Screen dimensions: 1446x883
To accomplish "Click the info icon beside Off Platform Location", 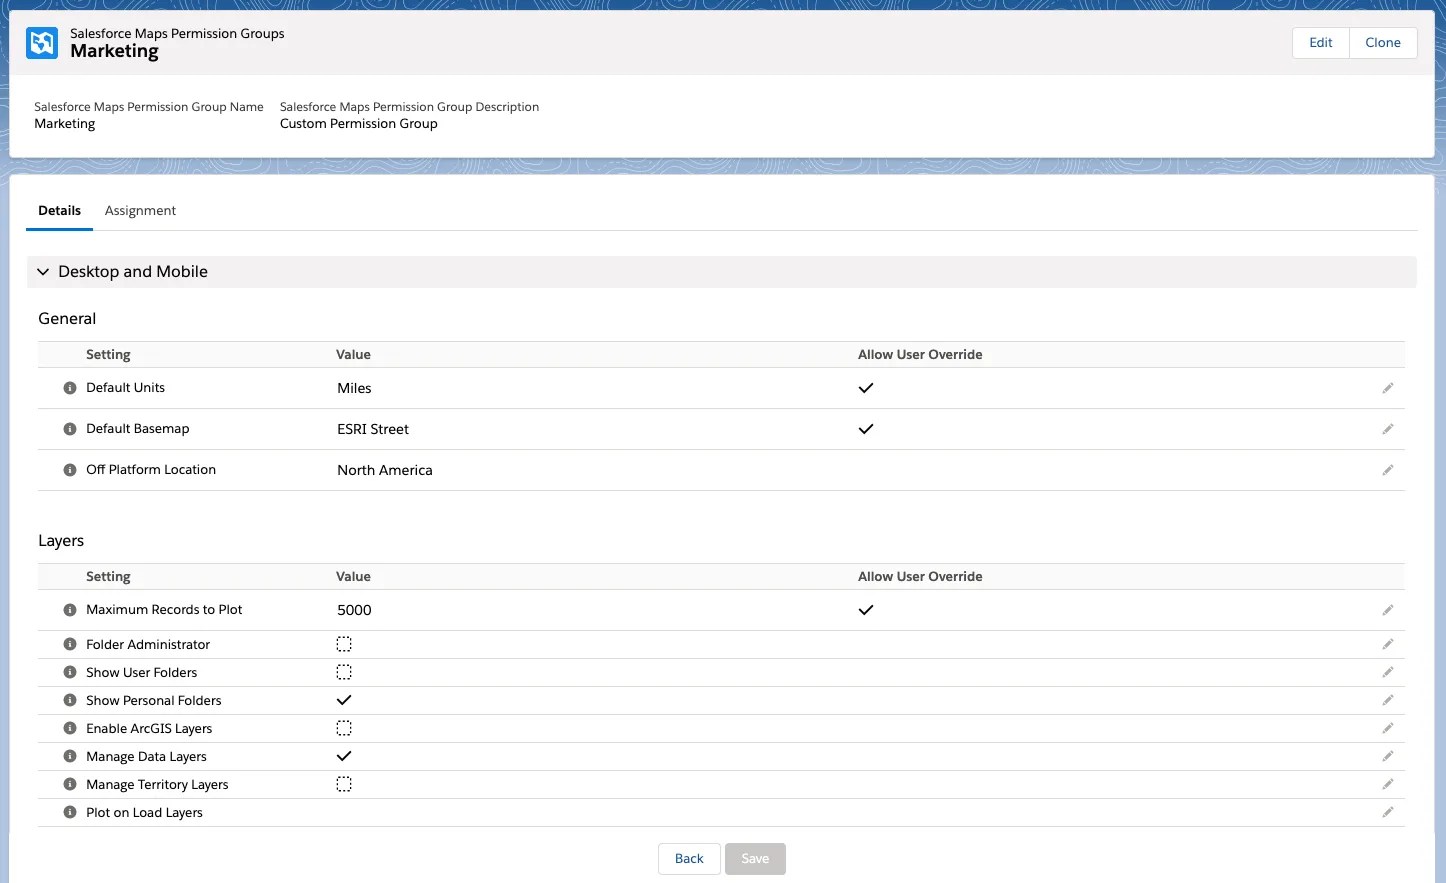I will (69, 469).
